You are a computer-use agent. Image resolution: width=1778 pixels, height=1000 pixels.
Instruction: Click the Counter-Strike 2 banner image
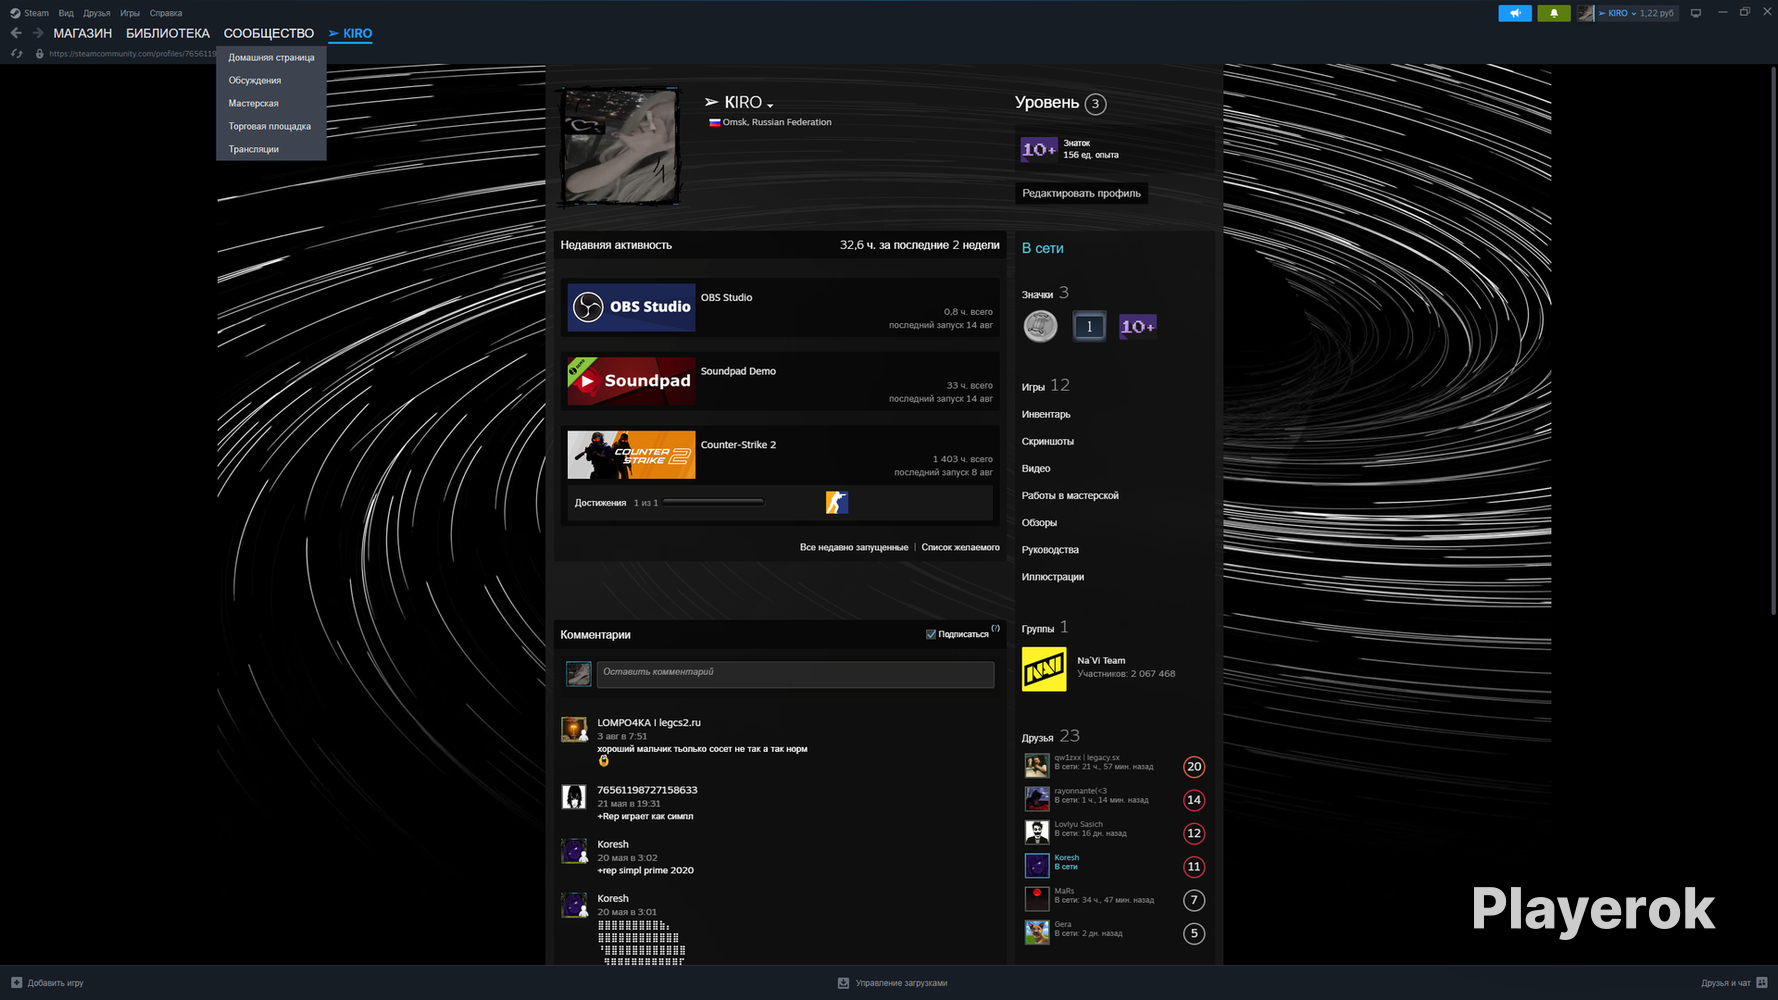point(631,455)
